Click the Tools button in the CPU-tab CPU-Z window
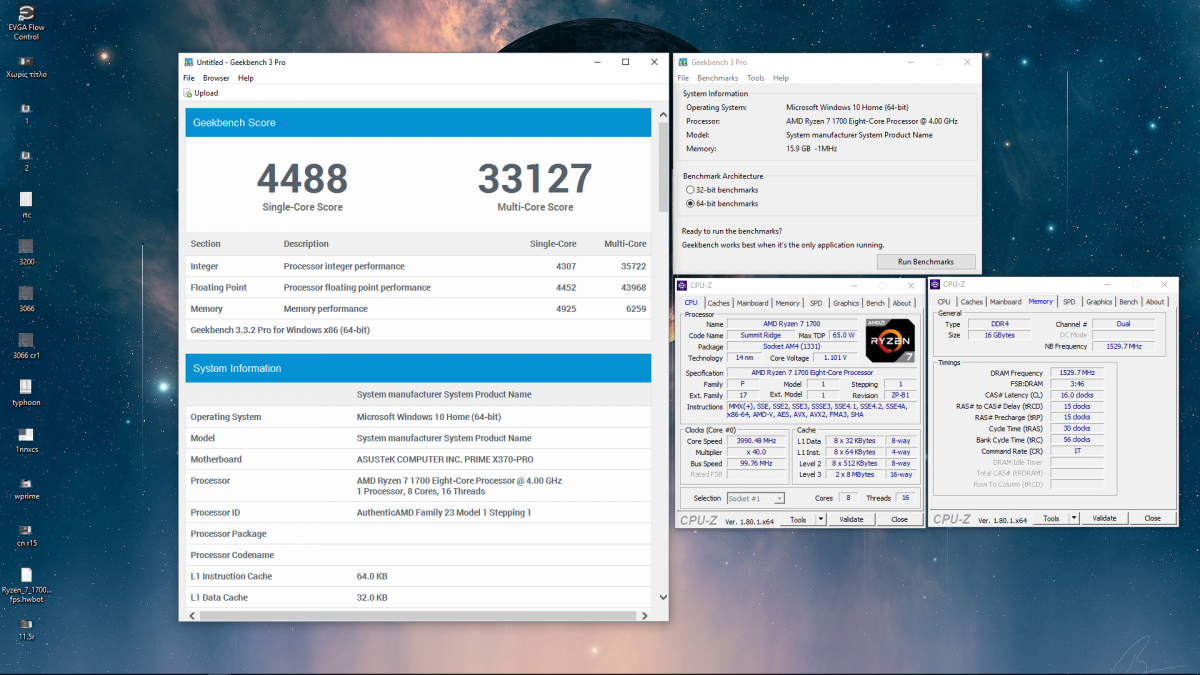 point(798,519)
